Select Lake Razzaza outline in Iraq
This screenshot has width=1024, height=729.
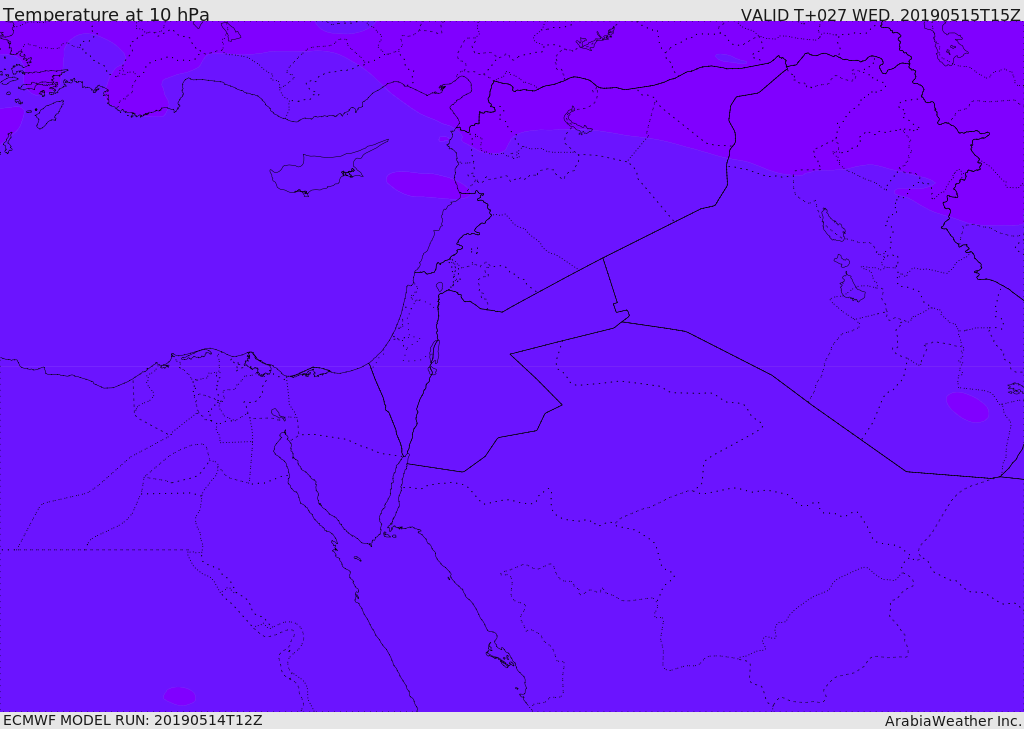[x=852, y=287]
